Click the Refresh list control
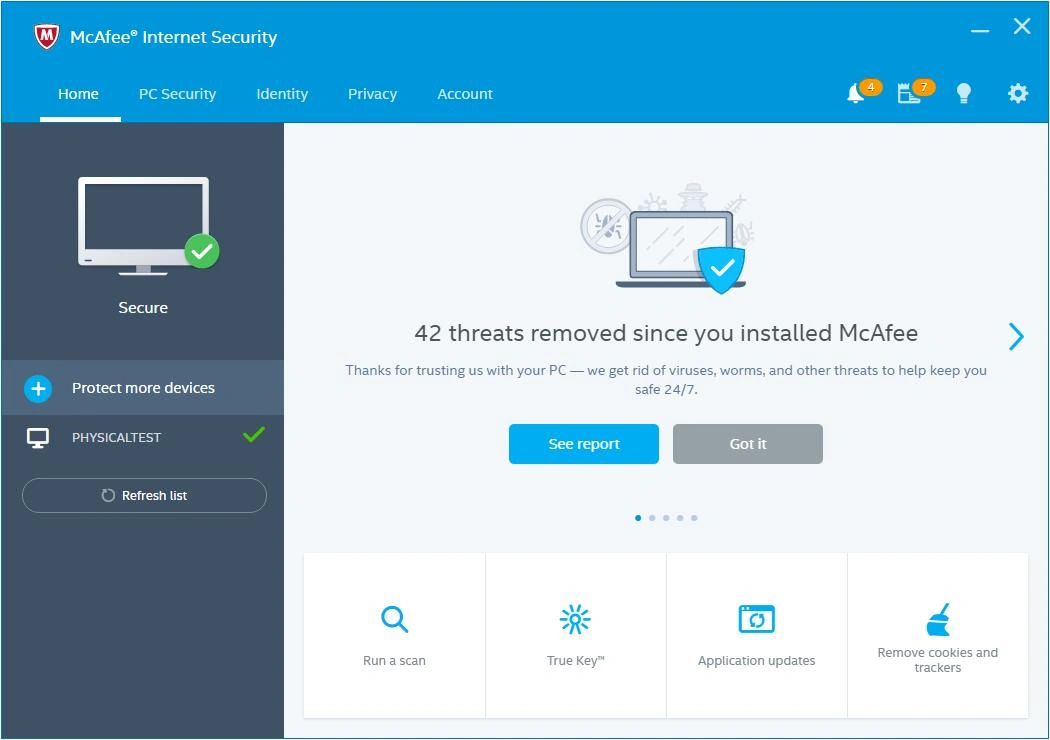The height and width of the screenshot is (740, 1050). pos(143,495)
